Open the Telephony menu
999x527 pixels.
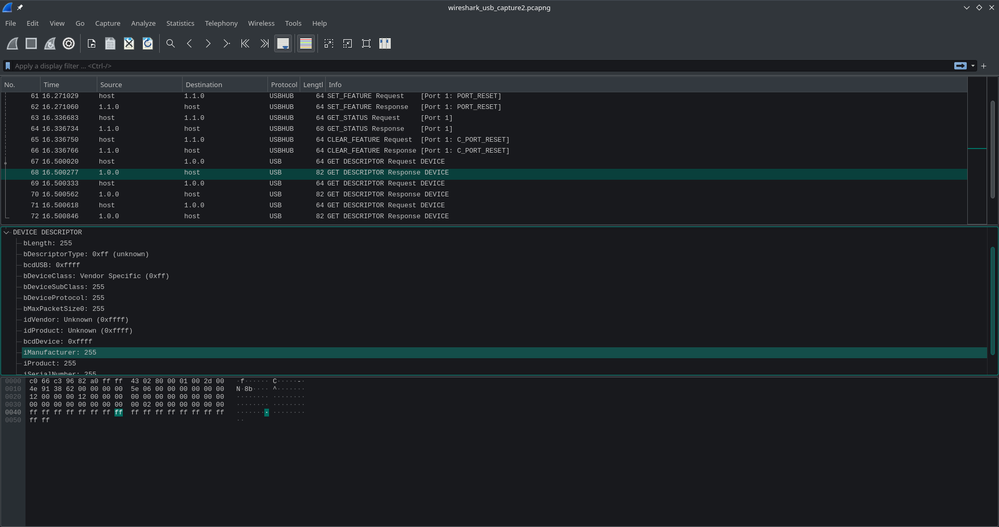221,23
